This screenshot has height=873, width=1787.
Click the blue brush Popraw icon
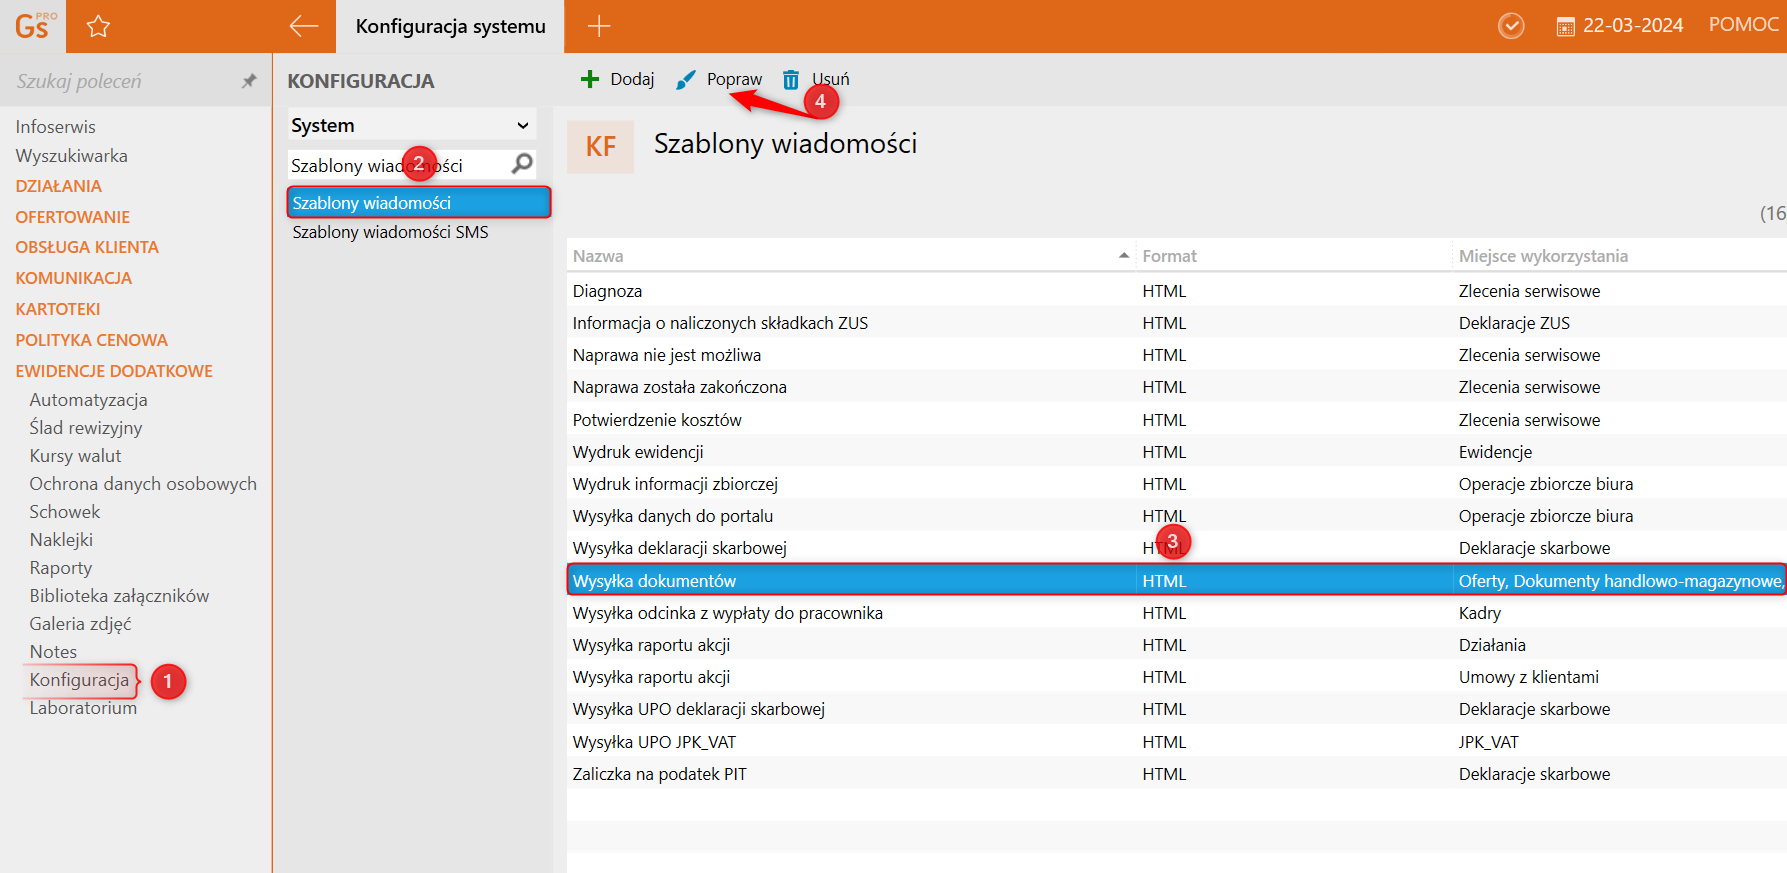tap(686, 79)
